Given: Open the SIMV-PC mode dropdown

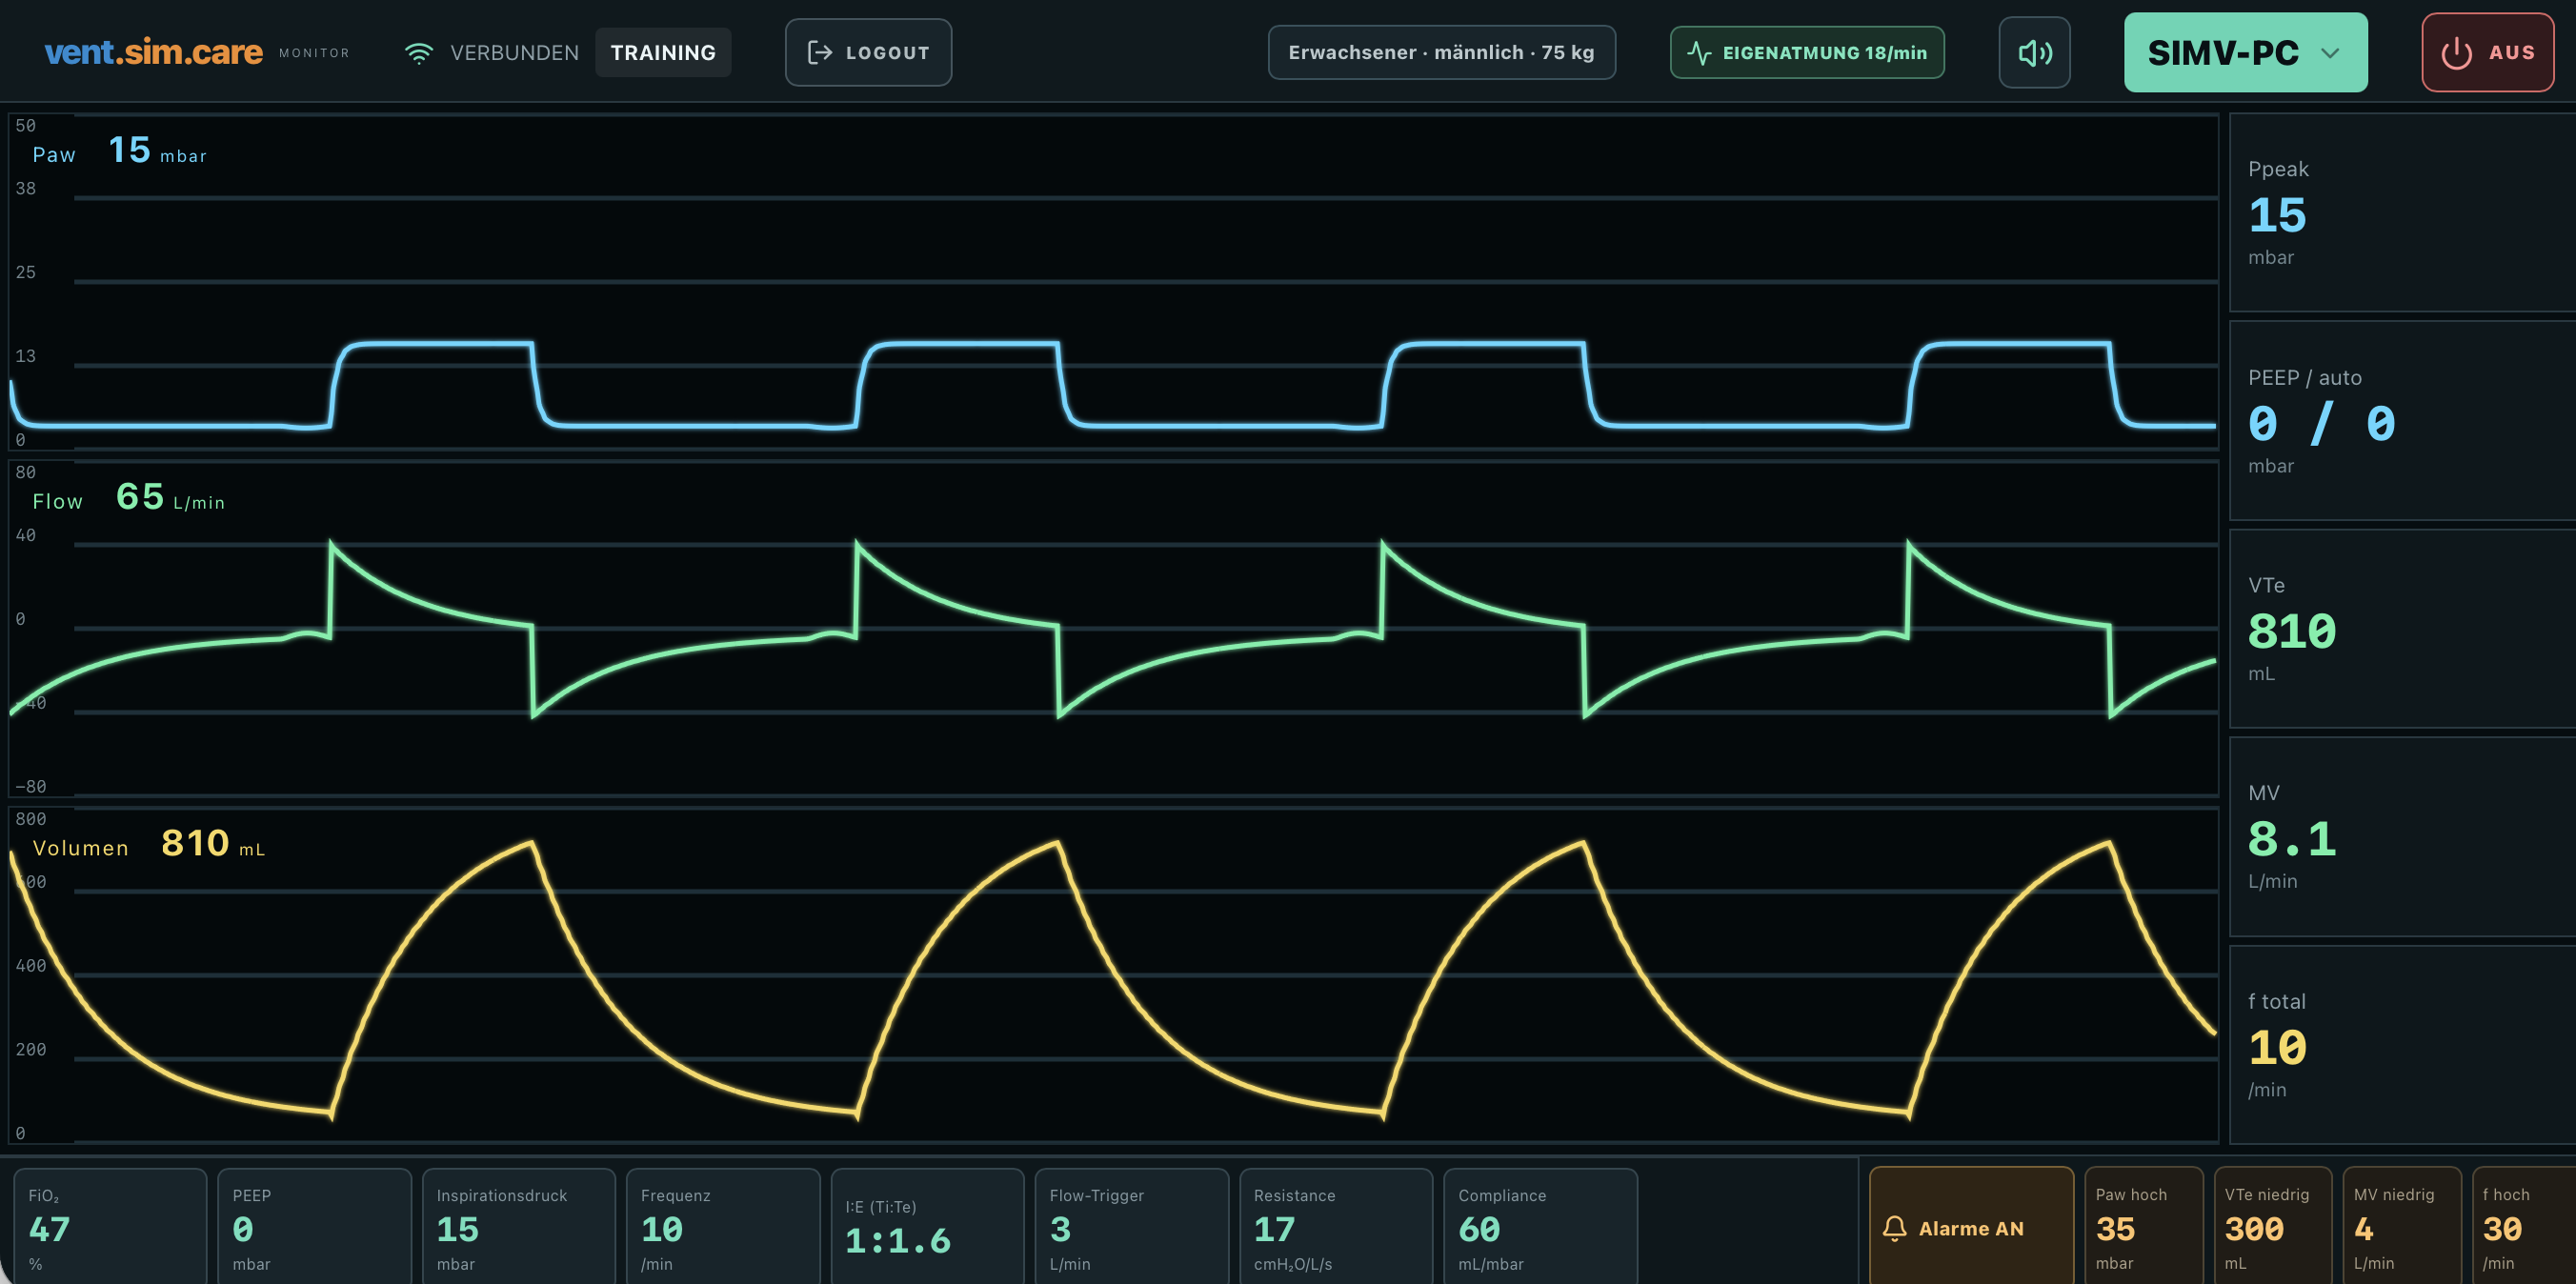Looking at the screenshot, I should (2245, 53).
